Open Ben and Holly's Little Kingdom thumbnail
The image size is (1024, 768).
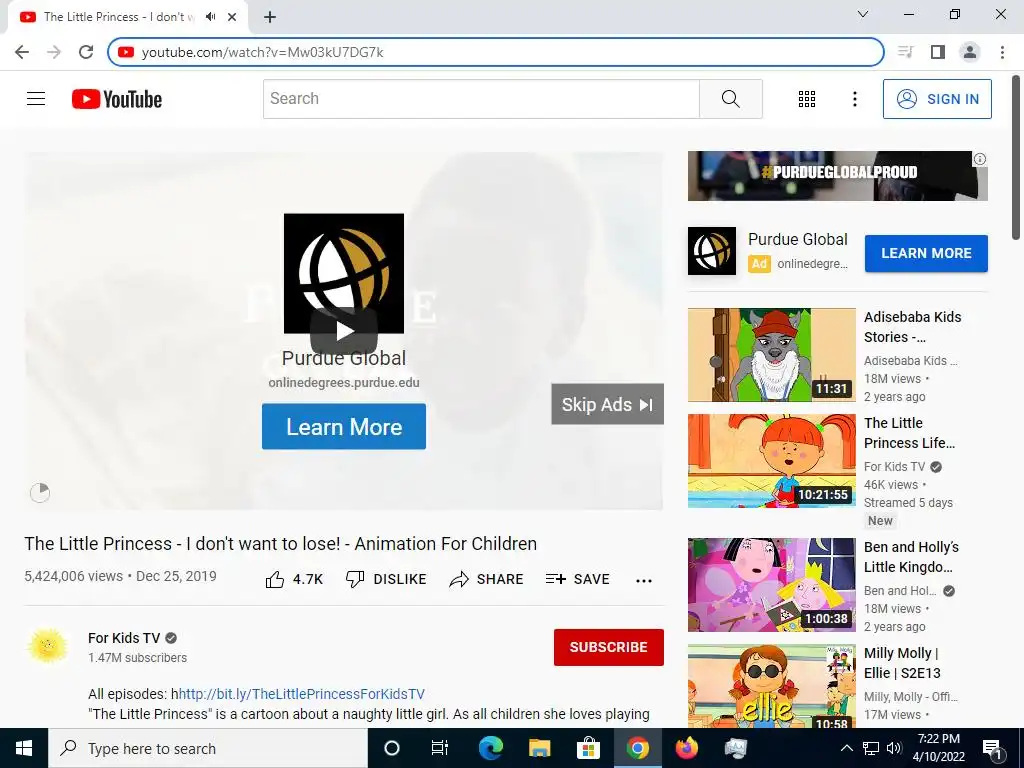click(771, 584)
